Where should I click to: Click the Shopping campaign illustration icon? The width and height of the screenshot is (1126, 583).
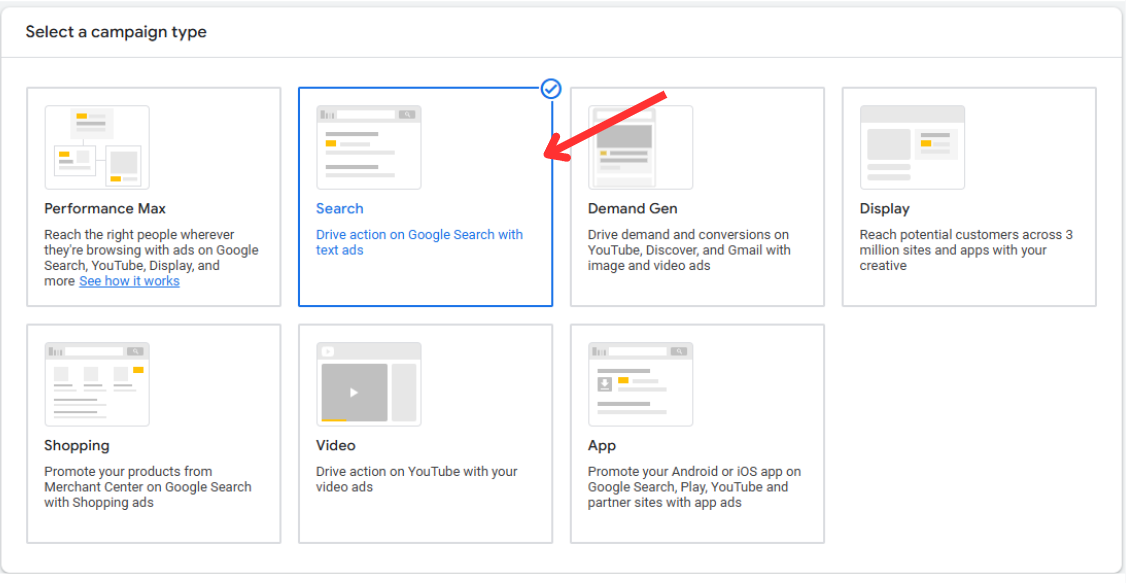point(97,384)
